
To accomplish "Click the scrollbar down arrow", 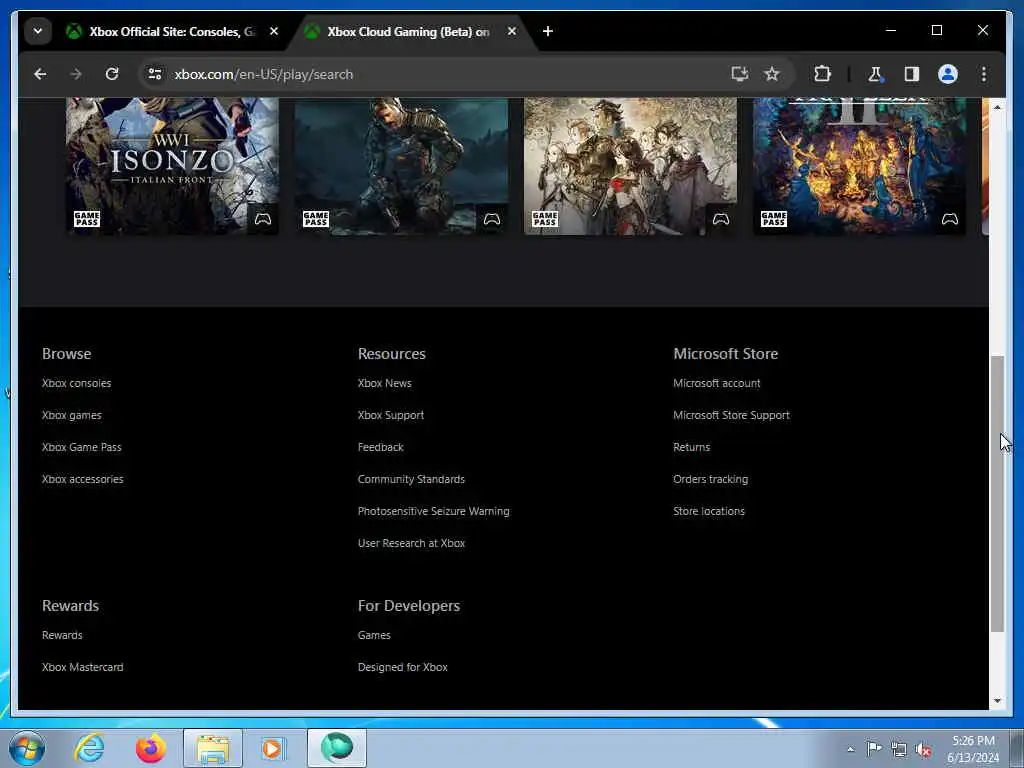I will [997, 701].
